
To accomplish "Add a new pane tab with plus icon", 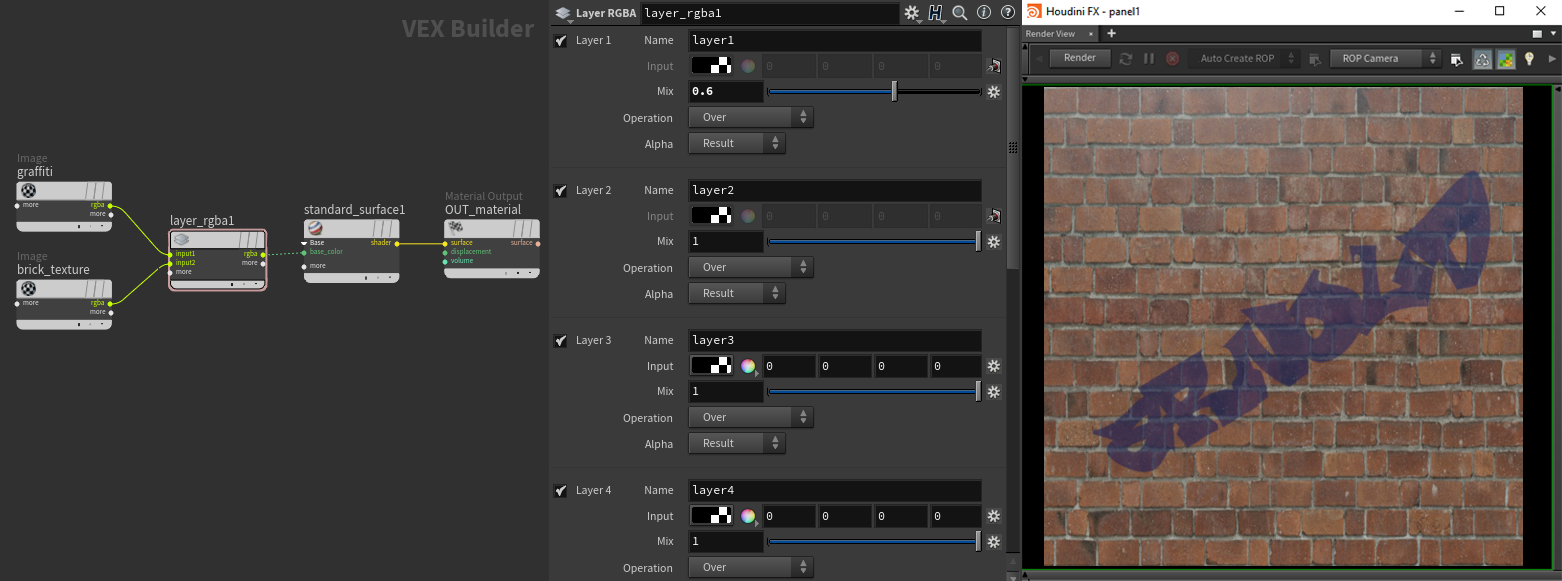I will pyautogui.click(x=1111, y=33).
